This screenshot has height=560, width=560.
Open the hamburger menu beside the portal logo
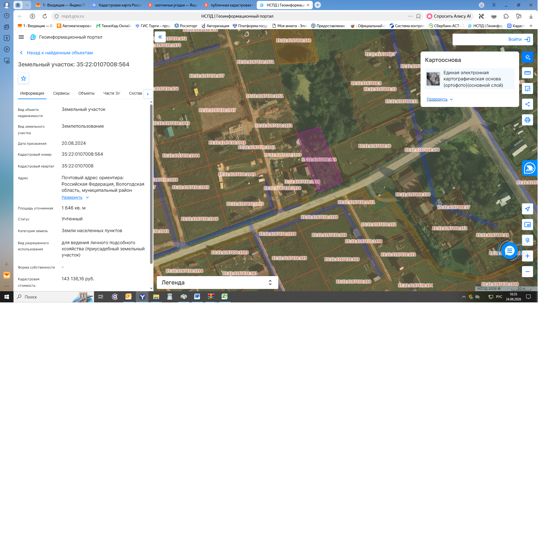[21, 37]
